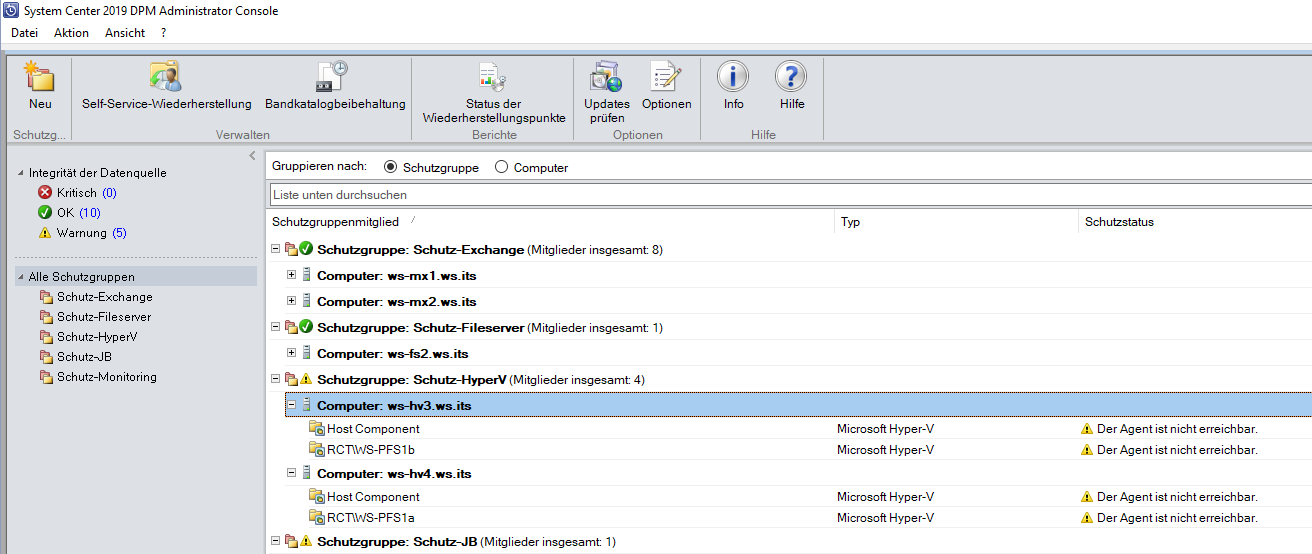
Task: Click the Info ribbon icon
Action: click(x=733, y=77)
